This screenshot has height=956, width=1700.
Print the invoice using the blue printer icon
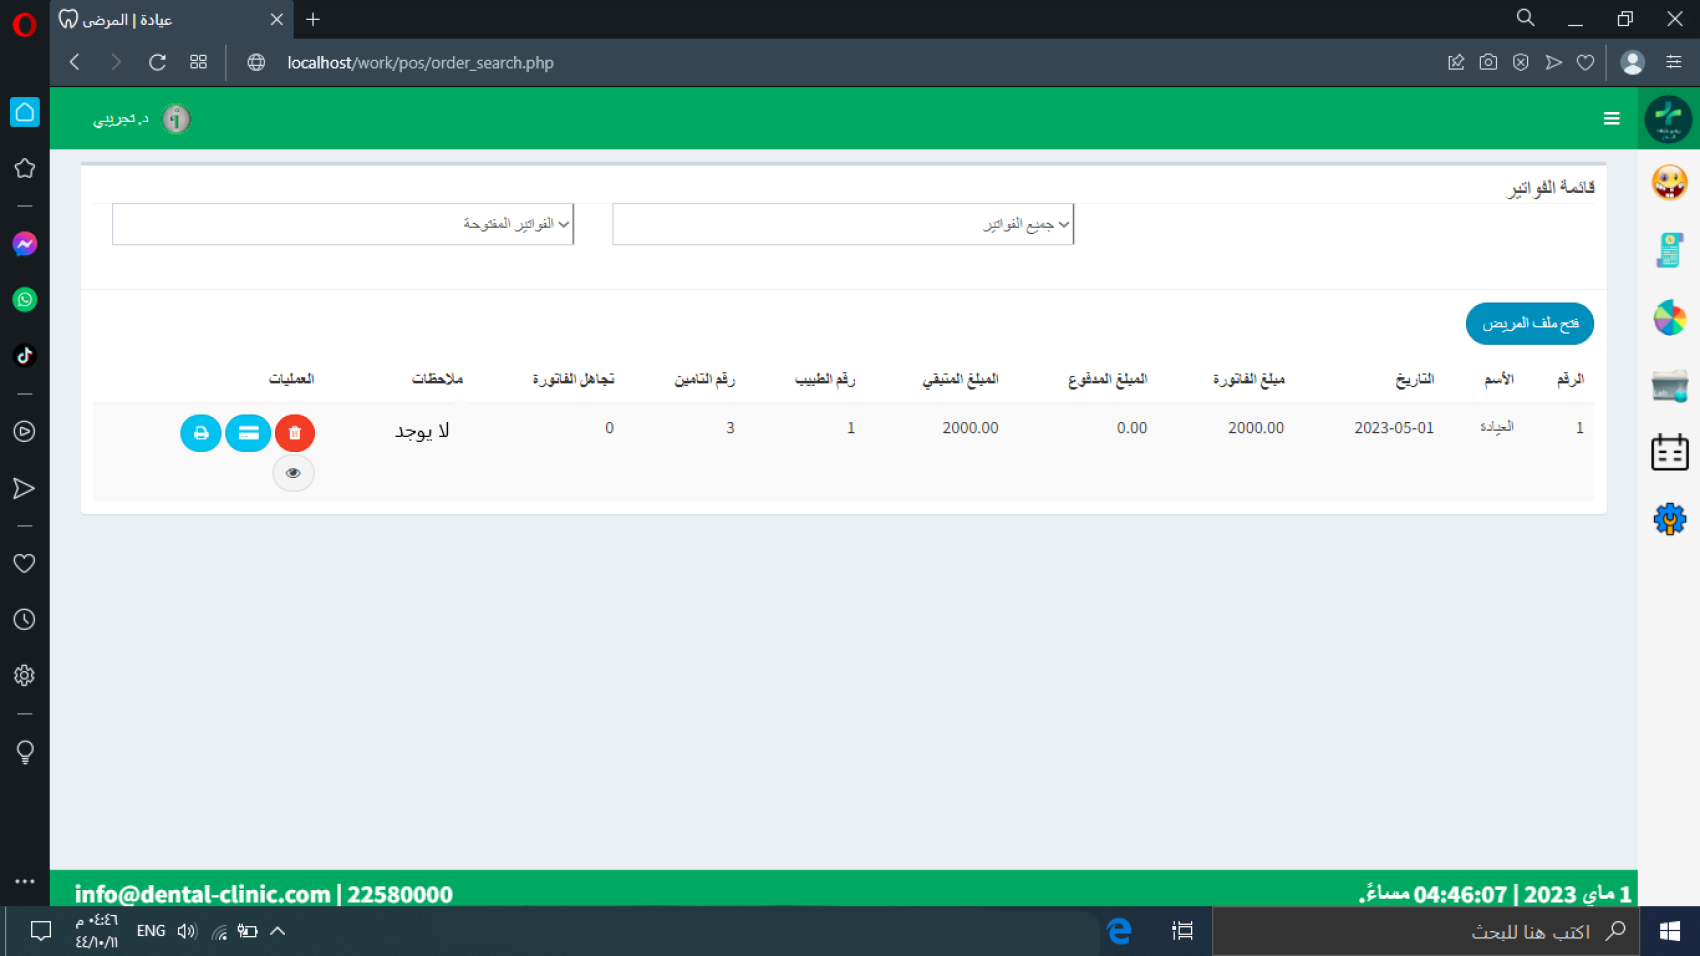pos(200,433)
